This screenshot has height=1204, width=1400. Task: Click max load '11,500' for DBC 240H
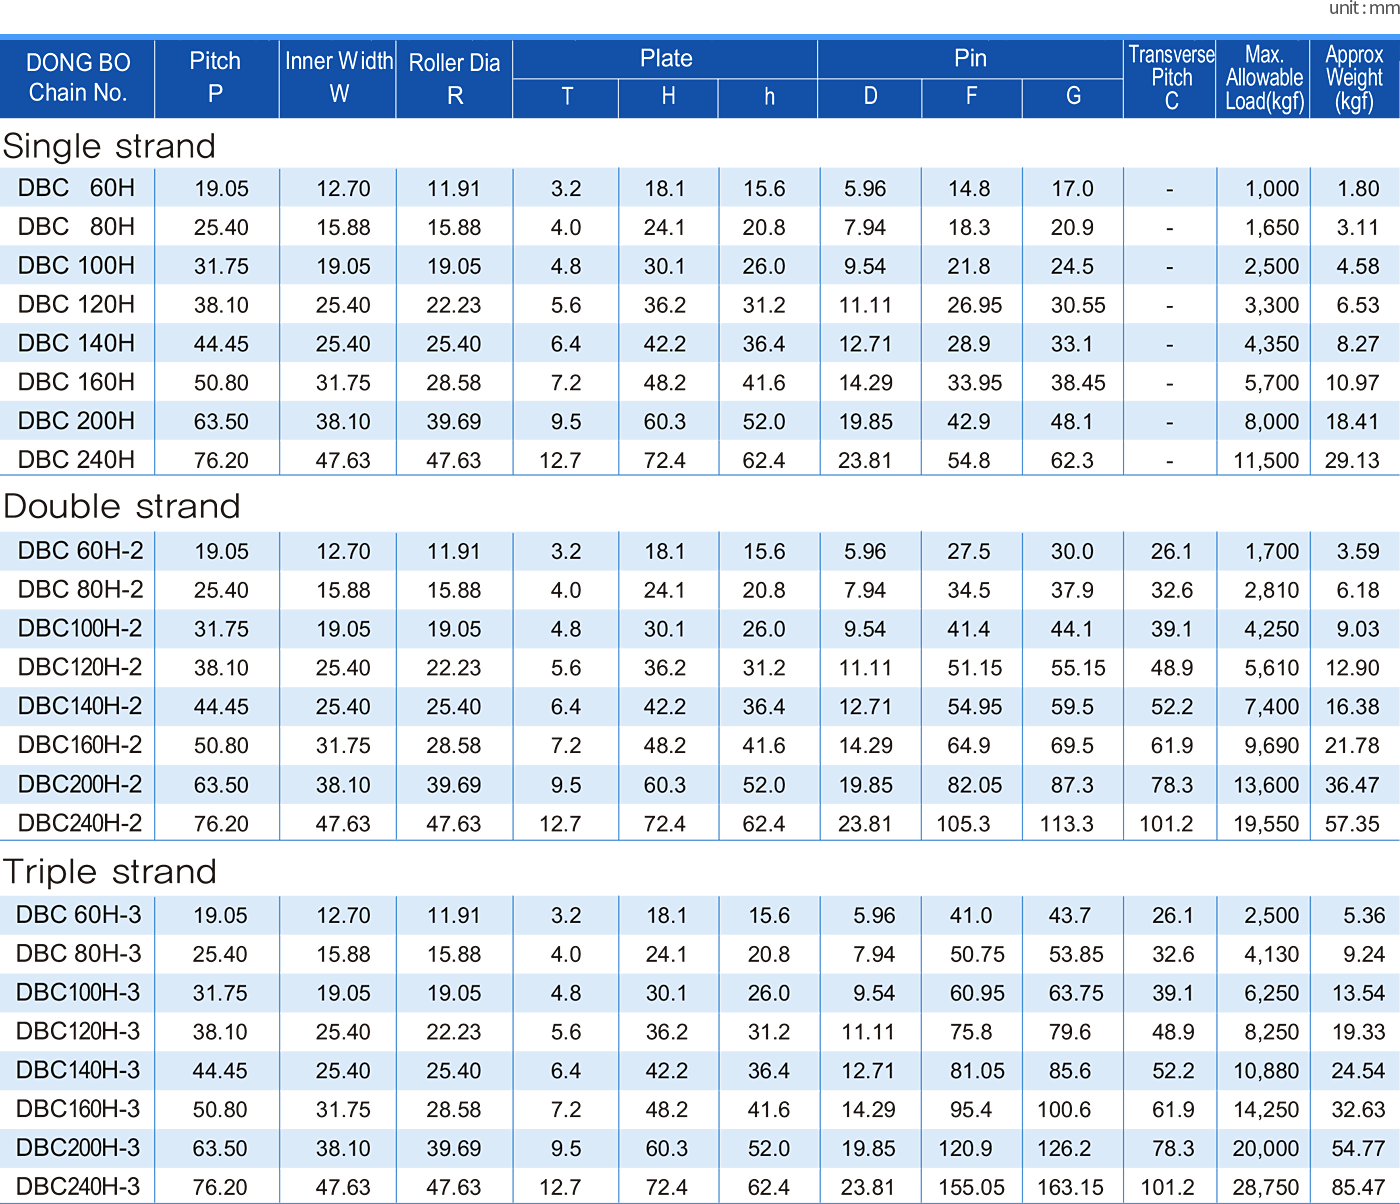tap(1266, 461)
